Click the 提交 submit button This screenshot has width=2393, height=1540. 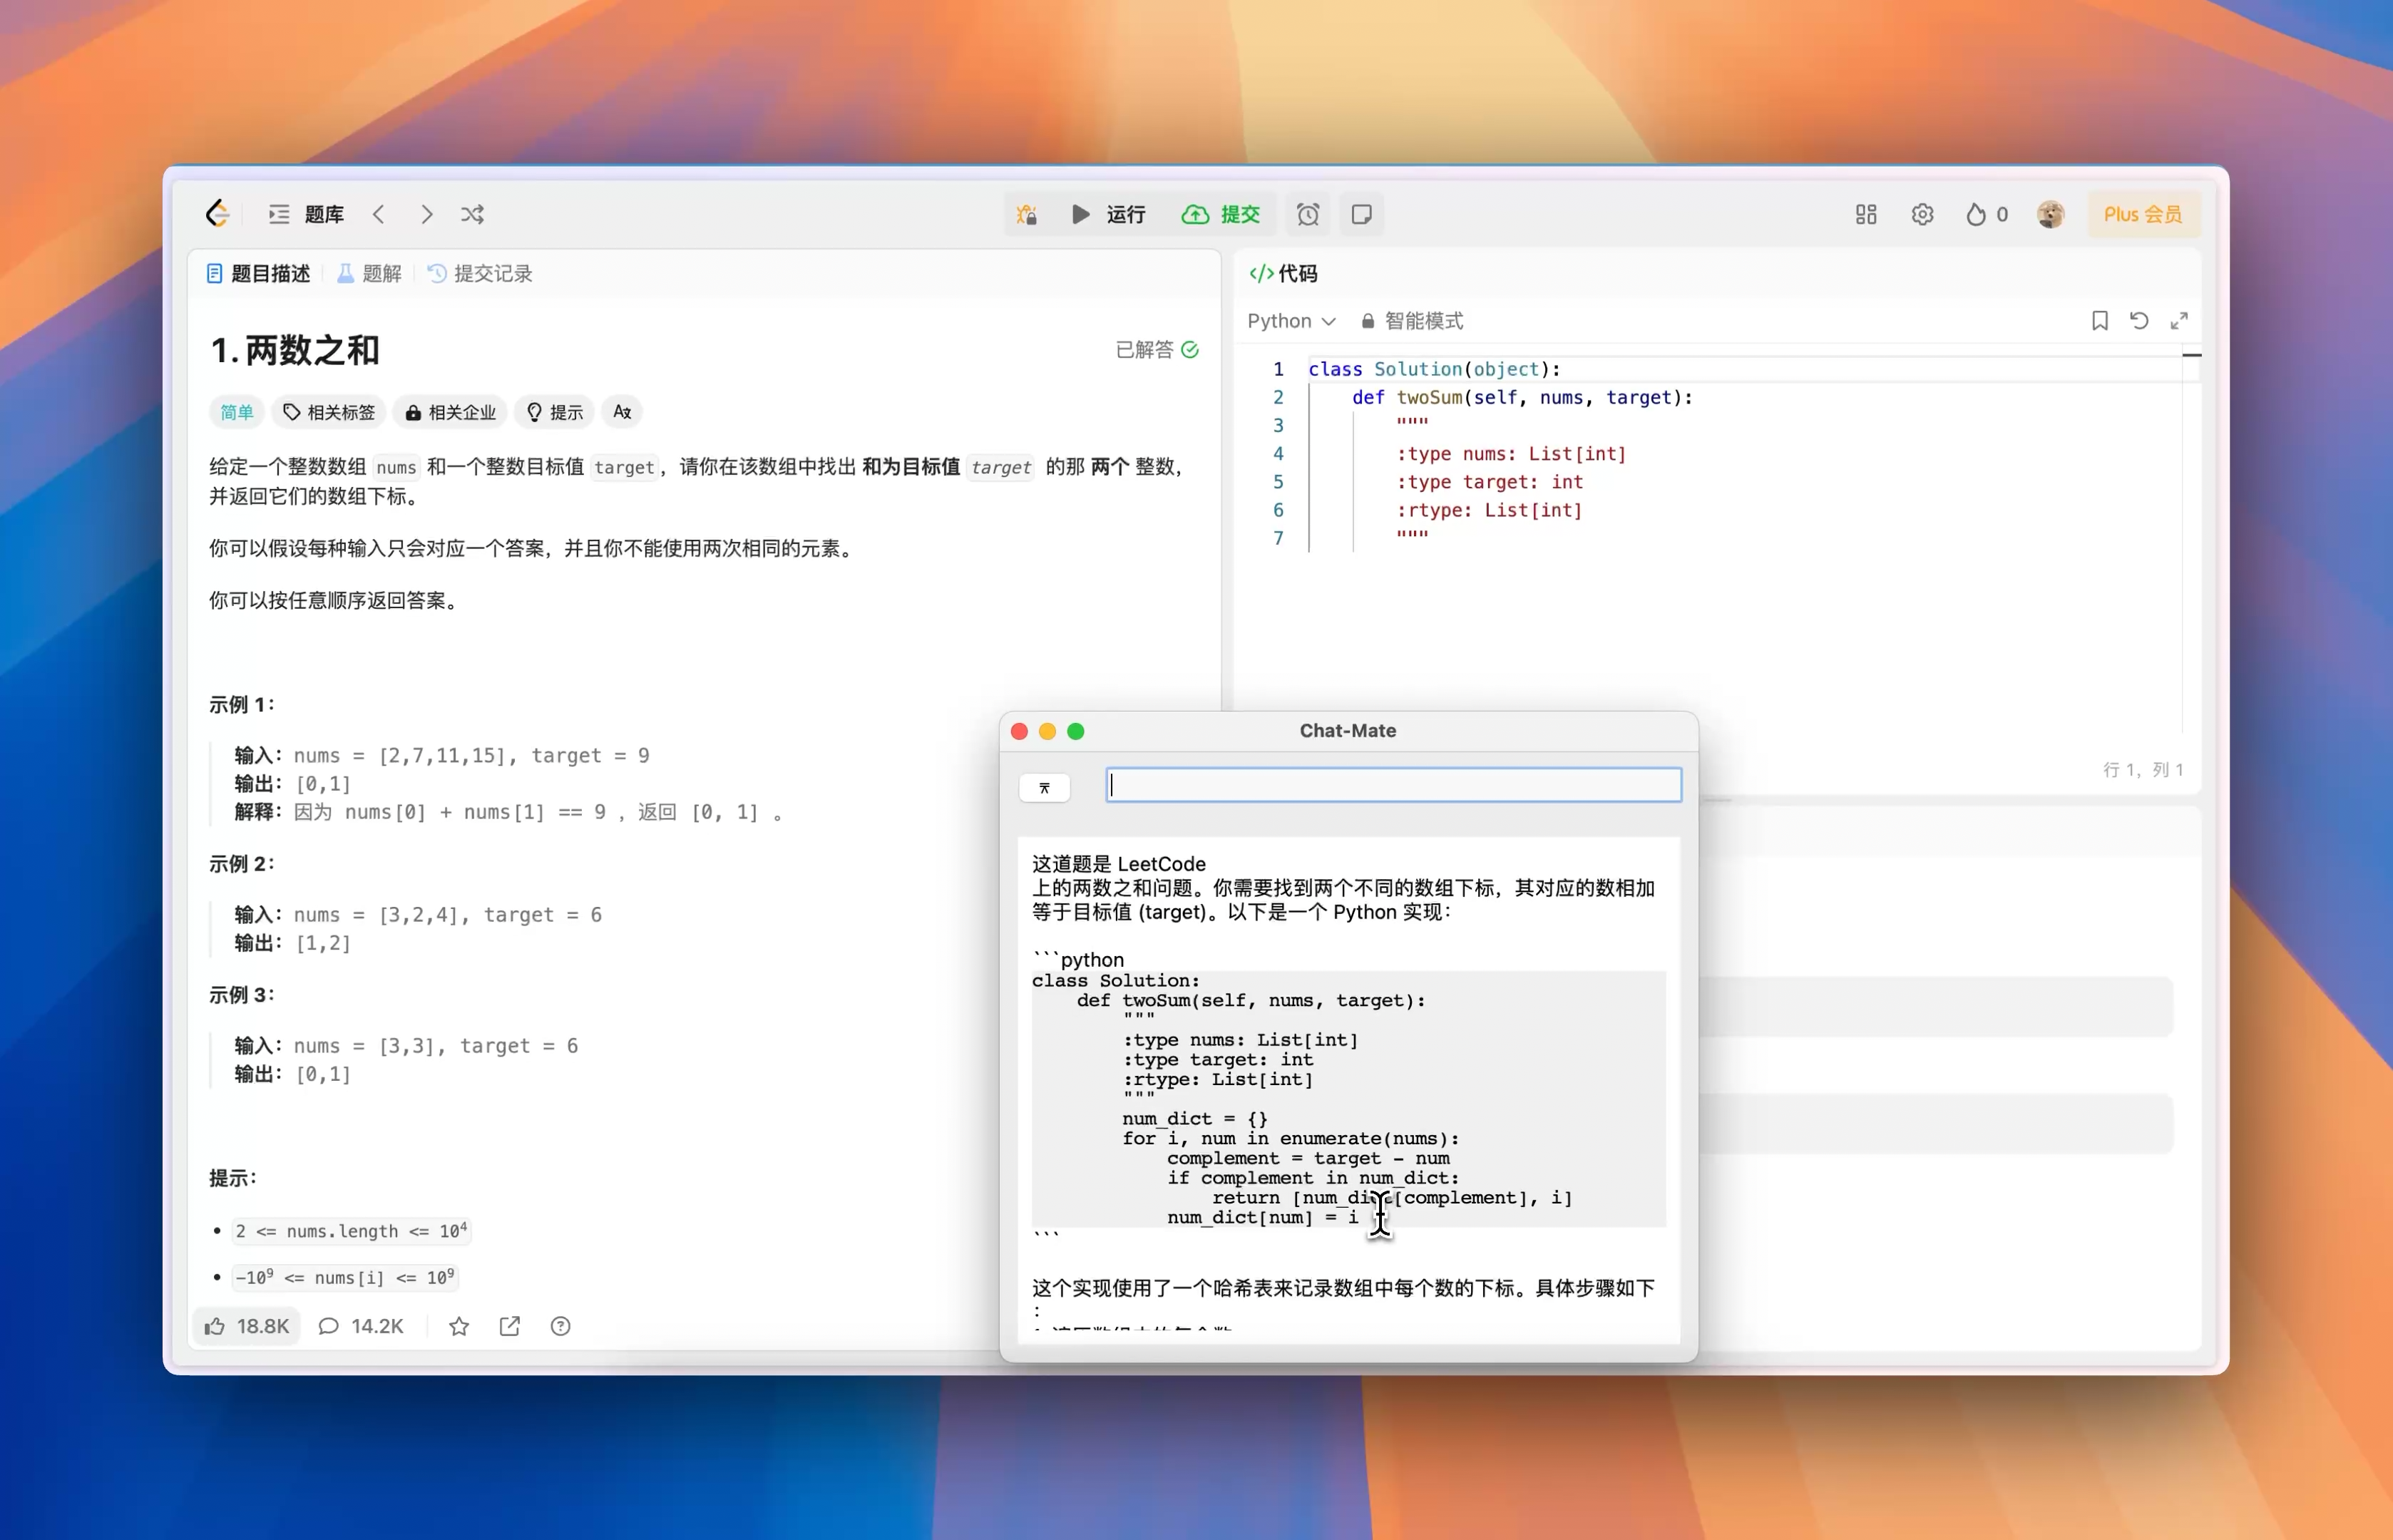point(1221,214)
